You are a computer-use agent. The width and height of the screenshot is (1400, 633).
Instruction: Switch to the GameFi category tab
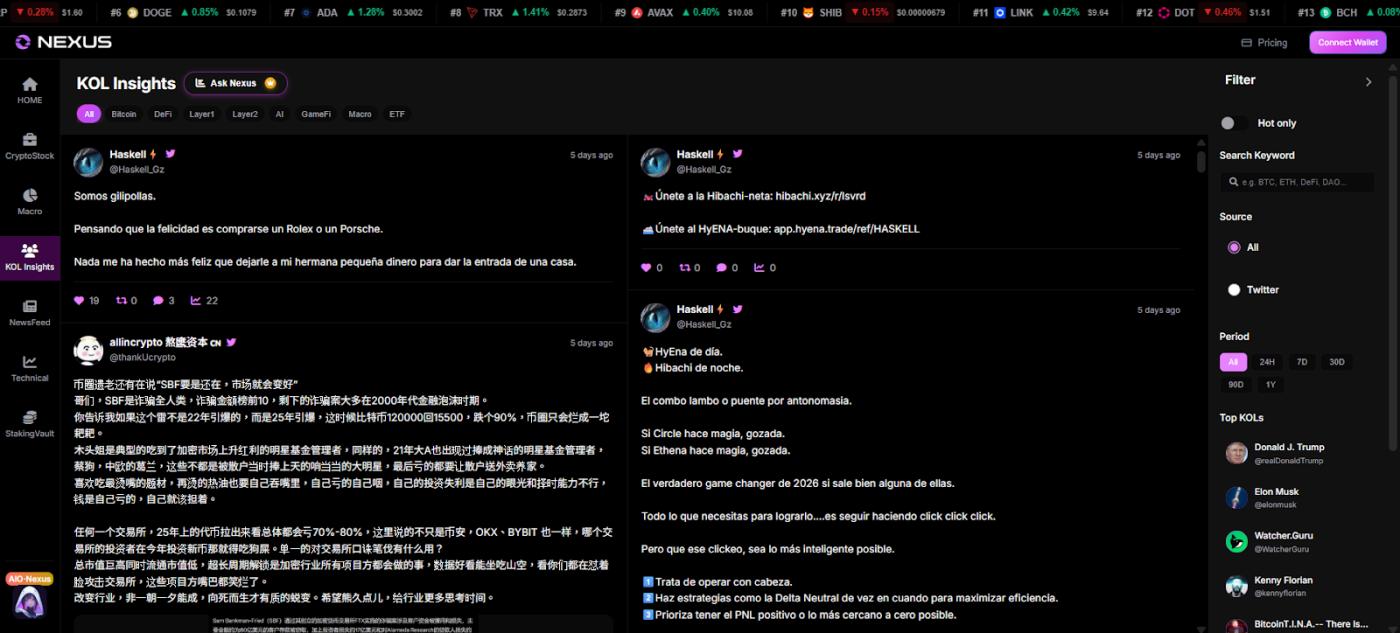pos(316,114)
